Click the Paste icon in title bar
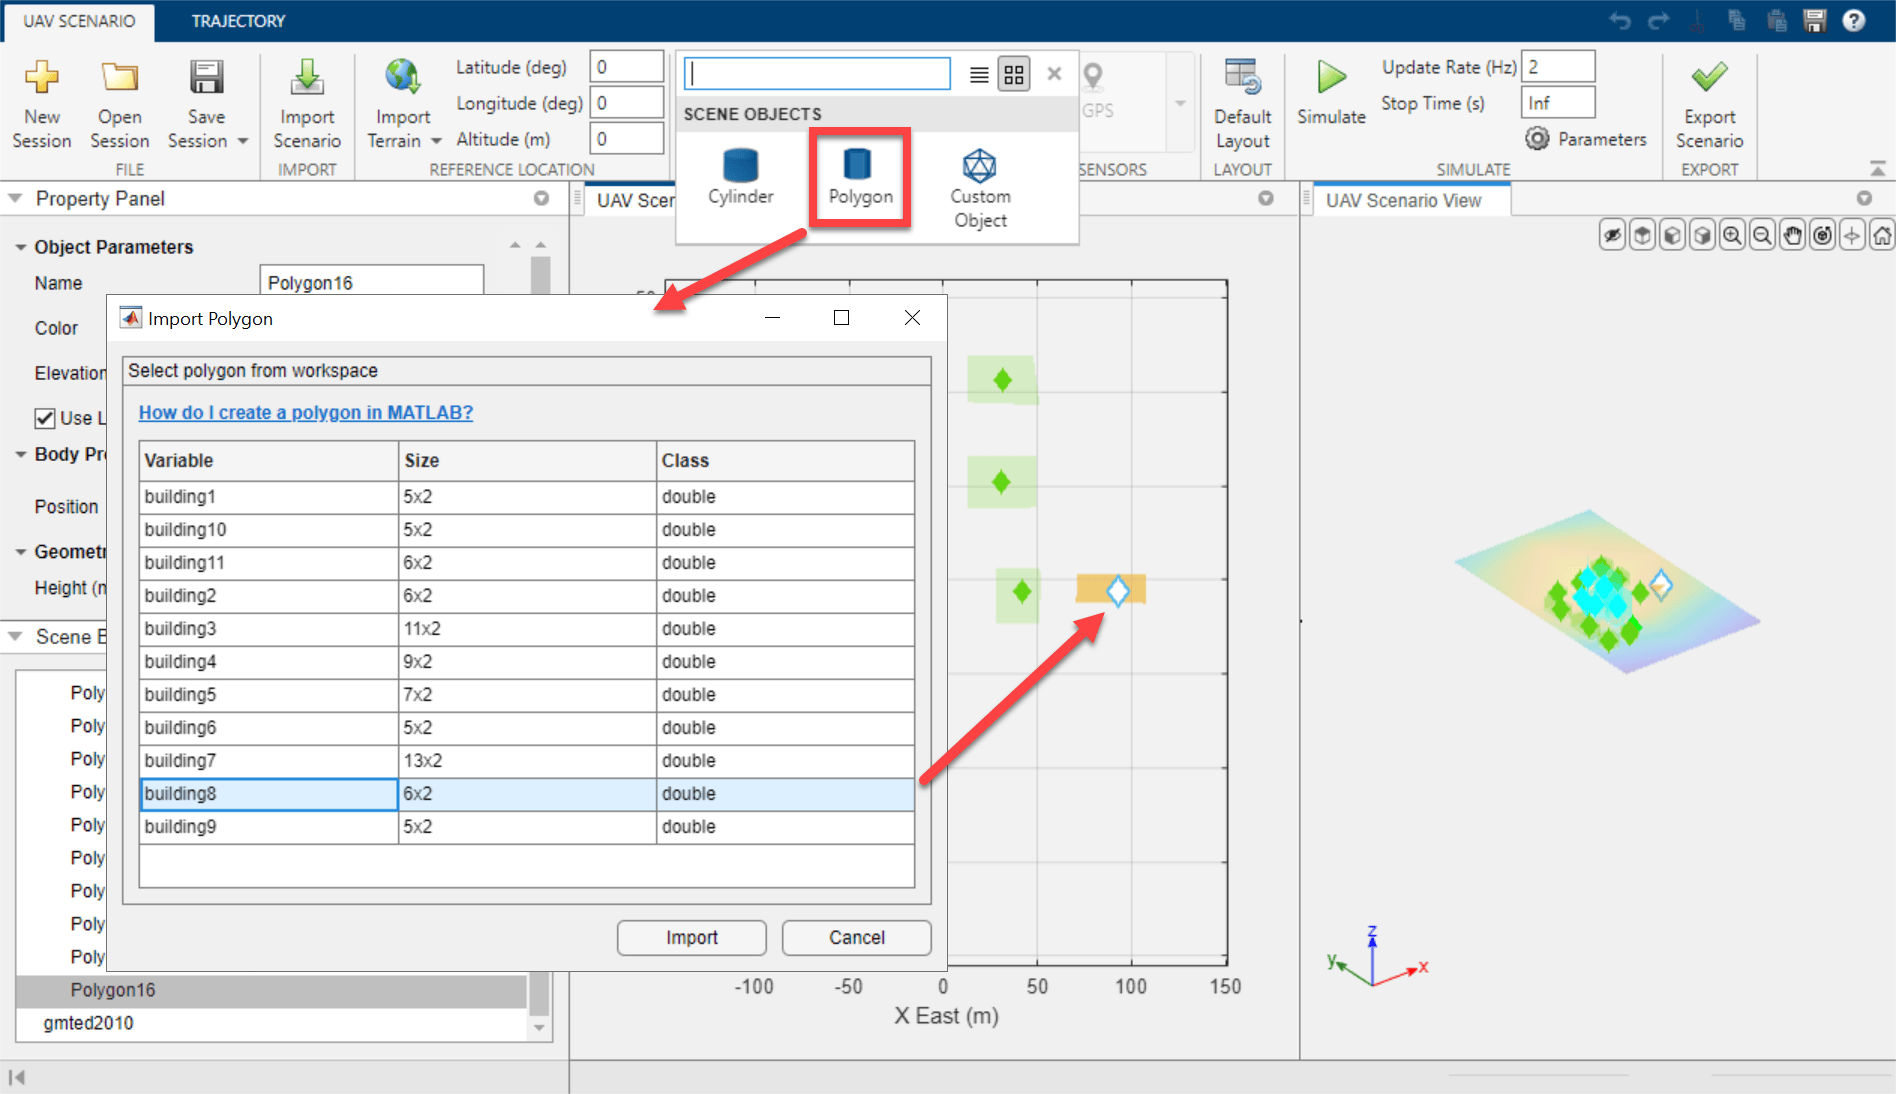Image resolution: width=1896 pixels, height=1094 pixels. (1776, 21)
